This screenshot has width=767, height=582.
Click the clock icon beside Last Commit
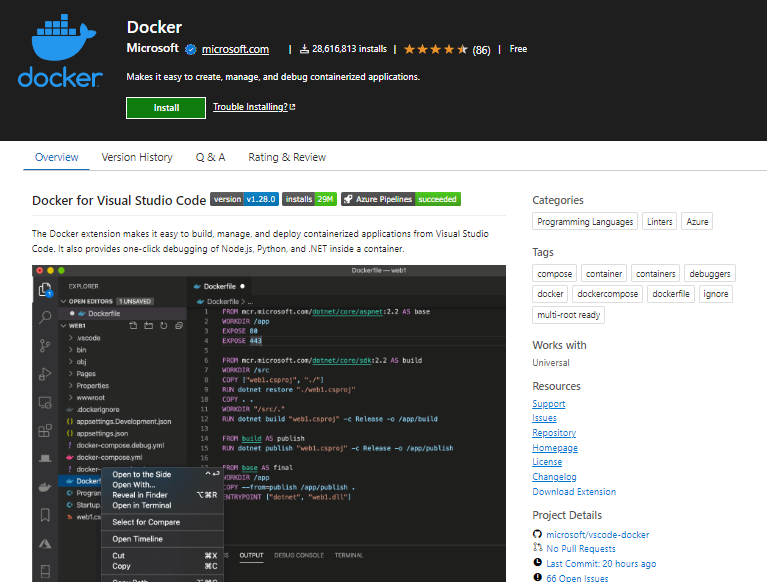coord(537,562)
